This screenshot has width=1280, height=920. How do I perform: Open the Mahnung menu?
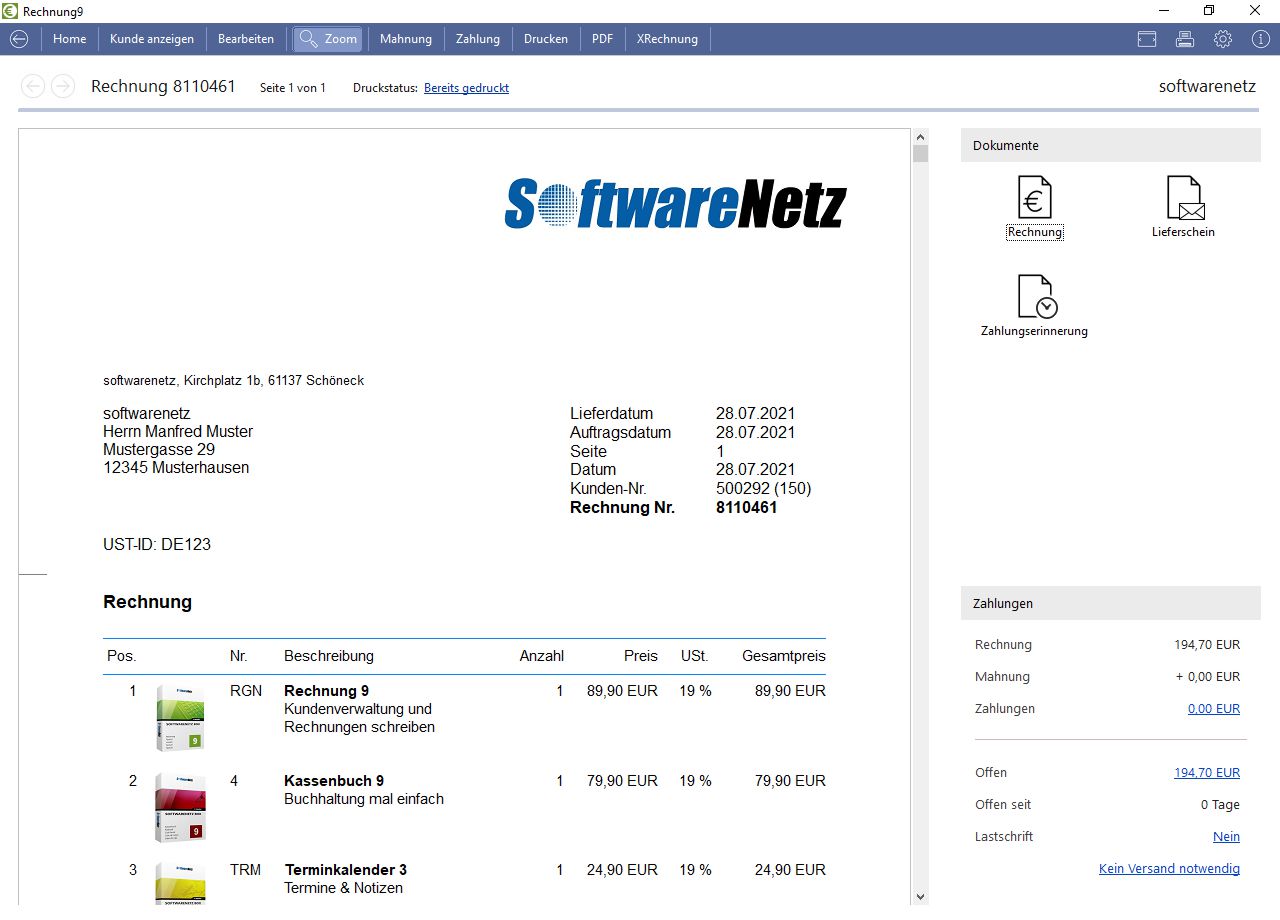pos(405,39)
